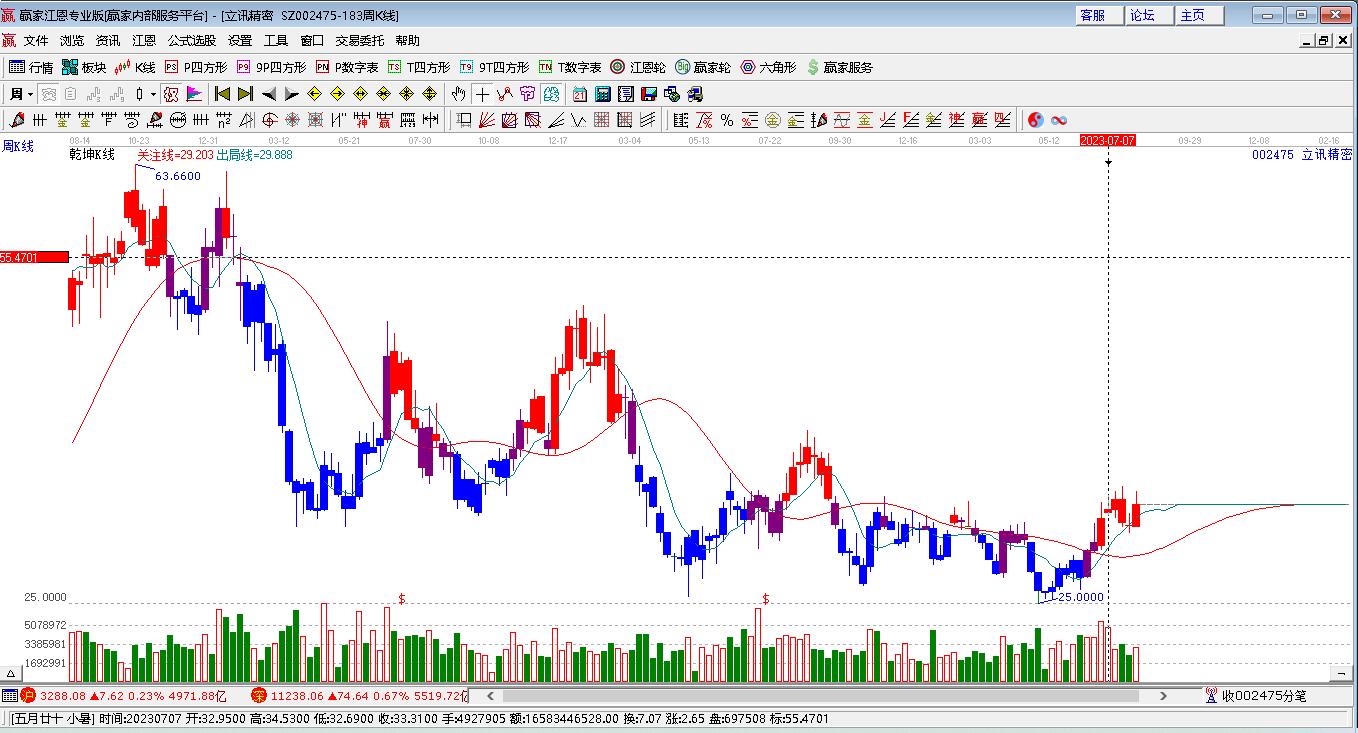
Task: Open the 交易委托 menu
Action: click(359, 41)
